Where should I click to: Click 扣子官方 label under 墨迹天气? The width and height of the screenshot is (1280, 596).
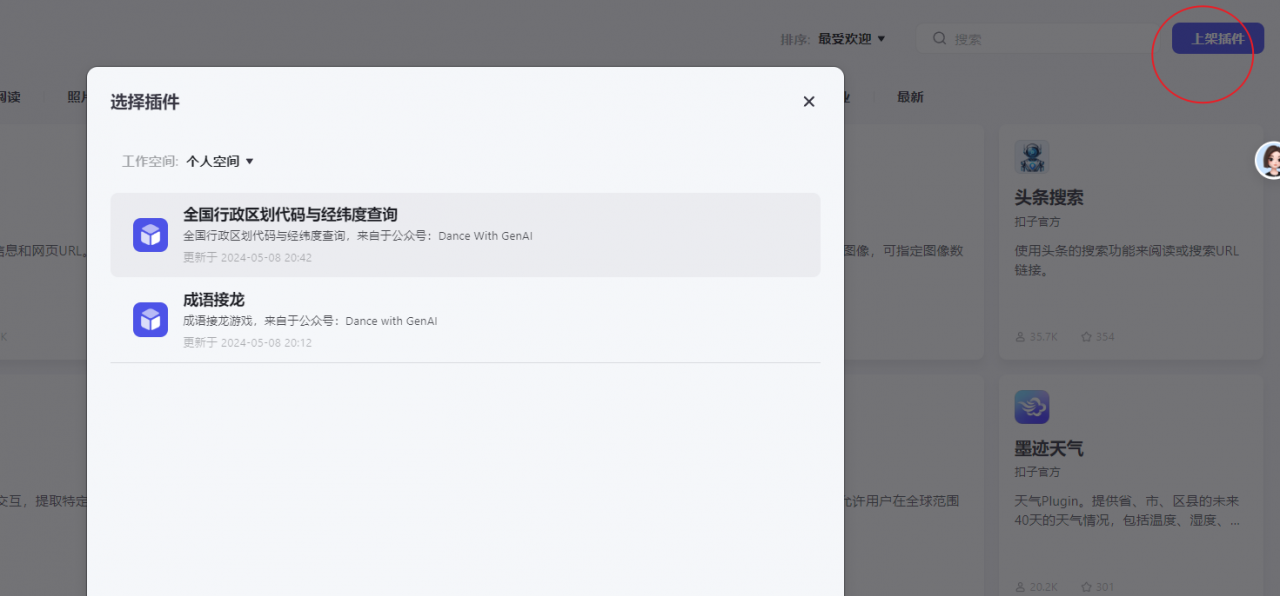tap(1037, 472)
